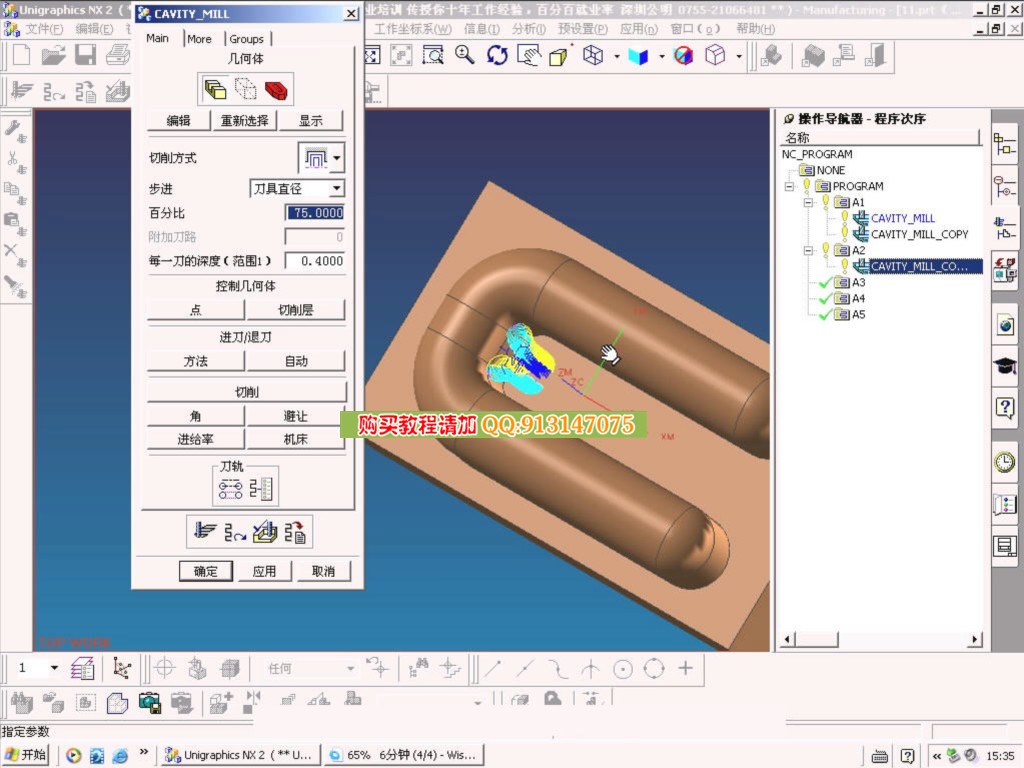Open the Groups tab
This screenshot has width=1024, height=768.
pos(246,39)
